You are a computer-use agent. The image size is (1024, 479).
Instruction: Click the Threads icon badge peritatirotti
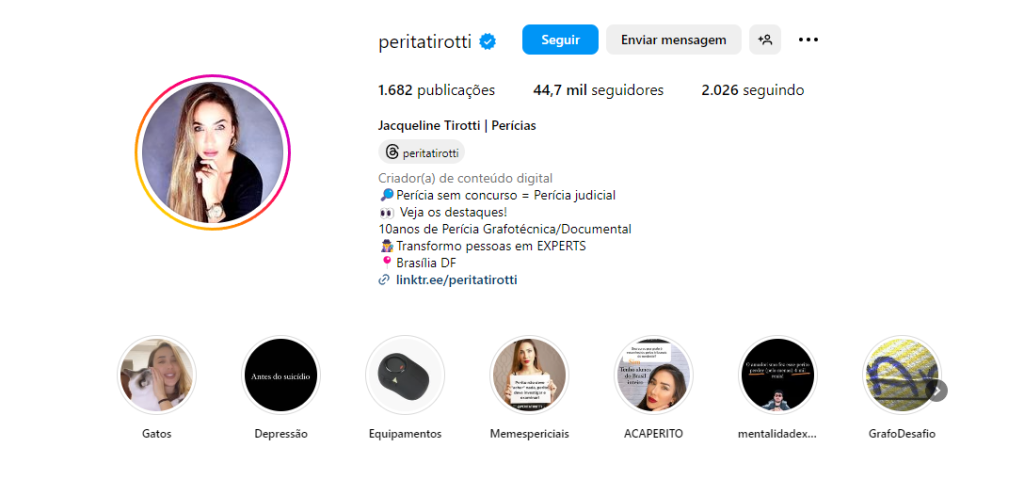pyautogui.click(x=422, y=152)
